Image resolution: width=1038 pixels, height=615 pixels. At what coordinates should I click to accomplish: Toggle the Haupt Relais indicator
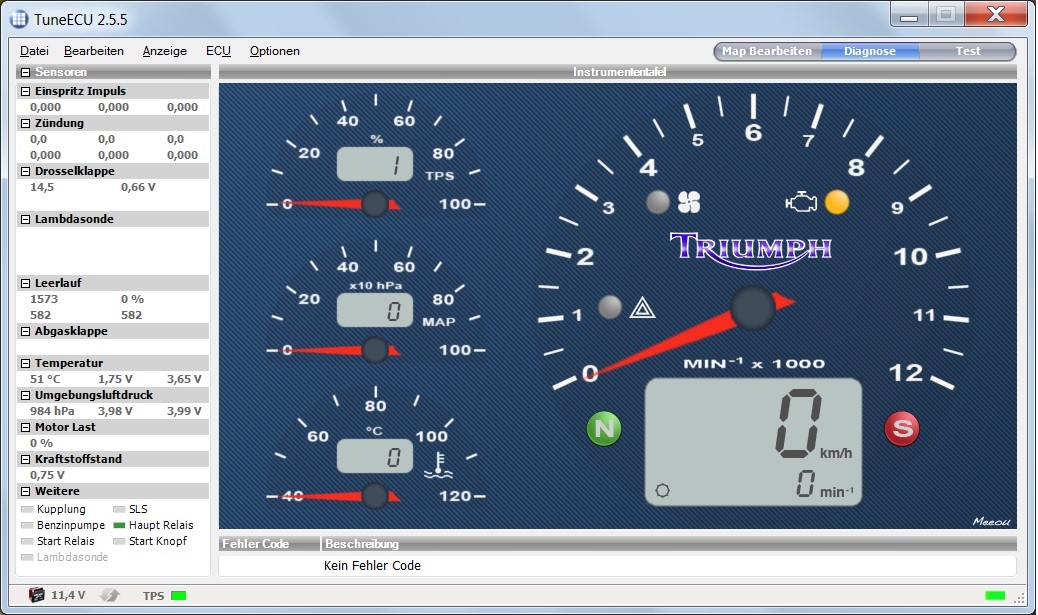119,525
